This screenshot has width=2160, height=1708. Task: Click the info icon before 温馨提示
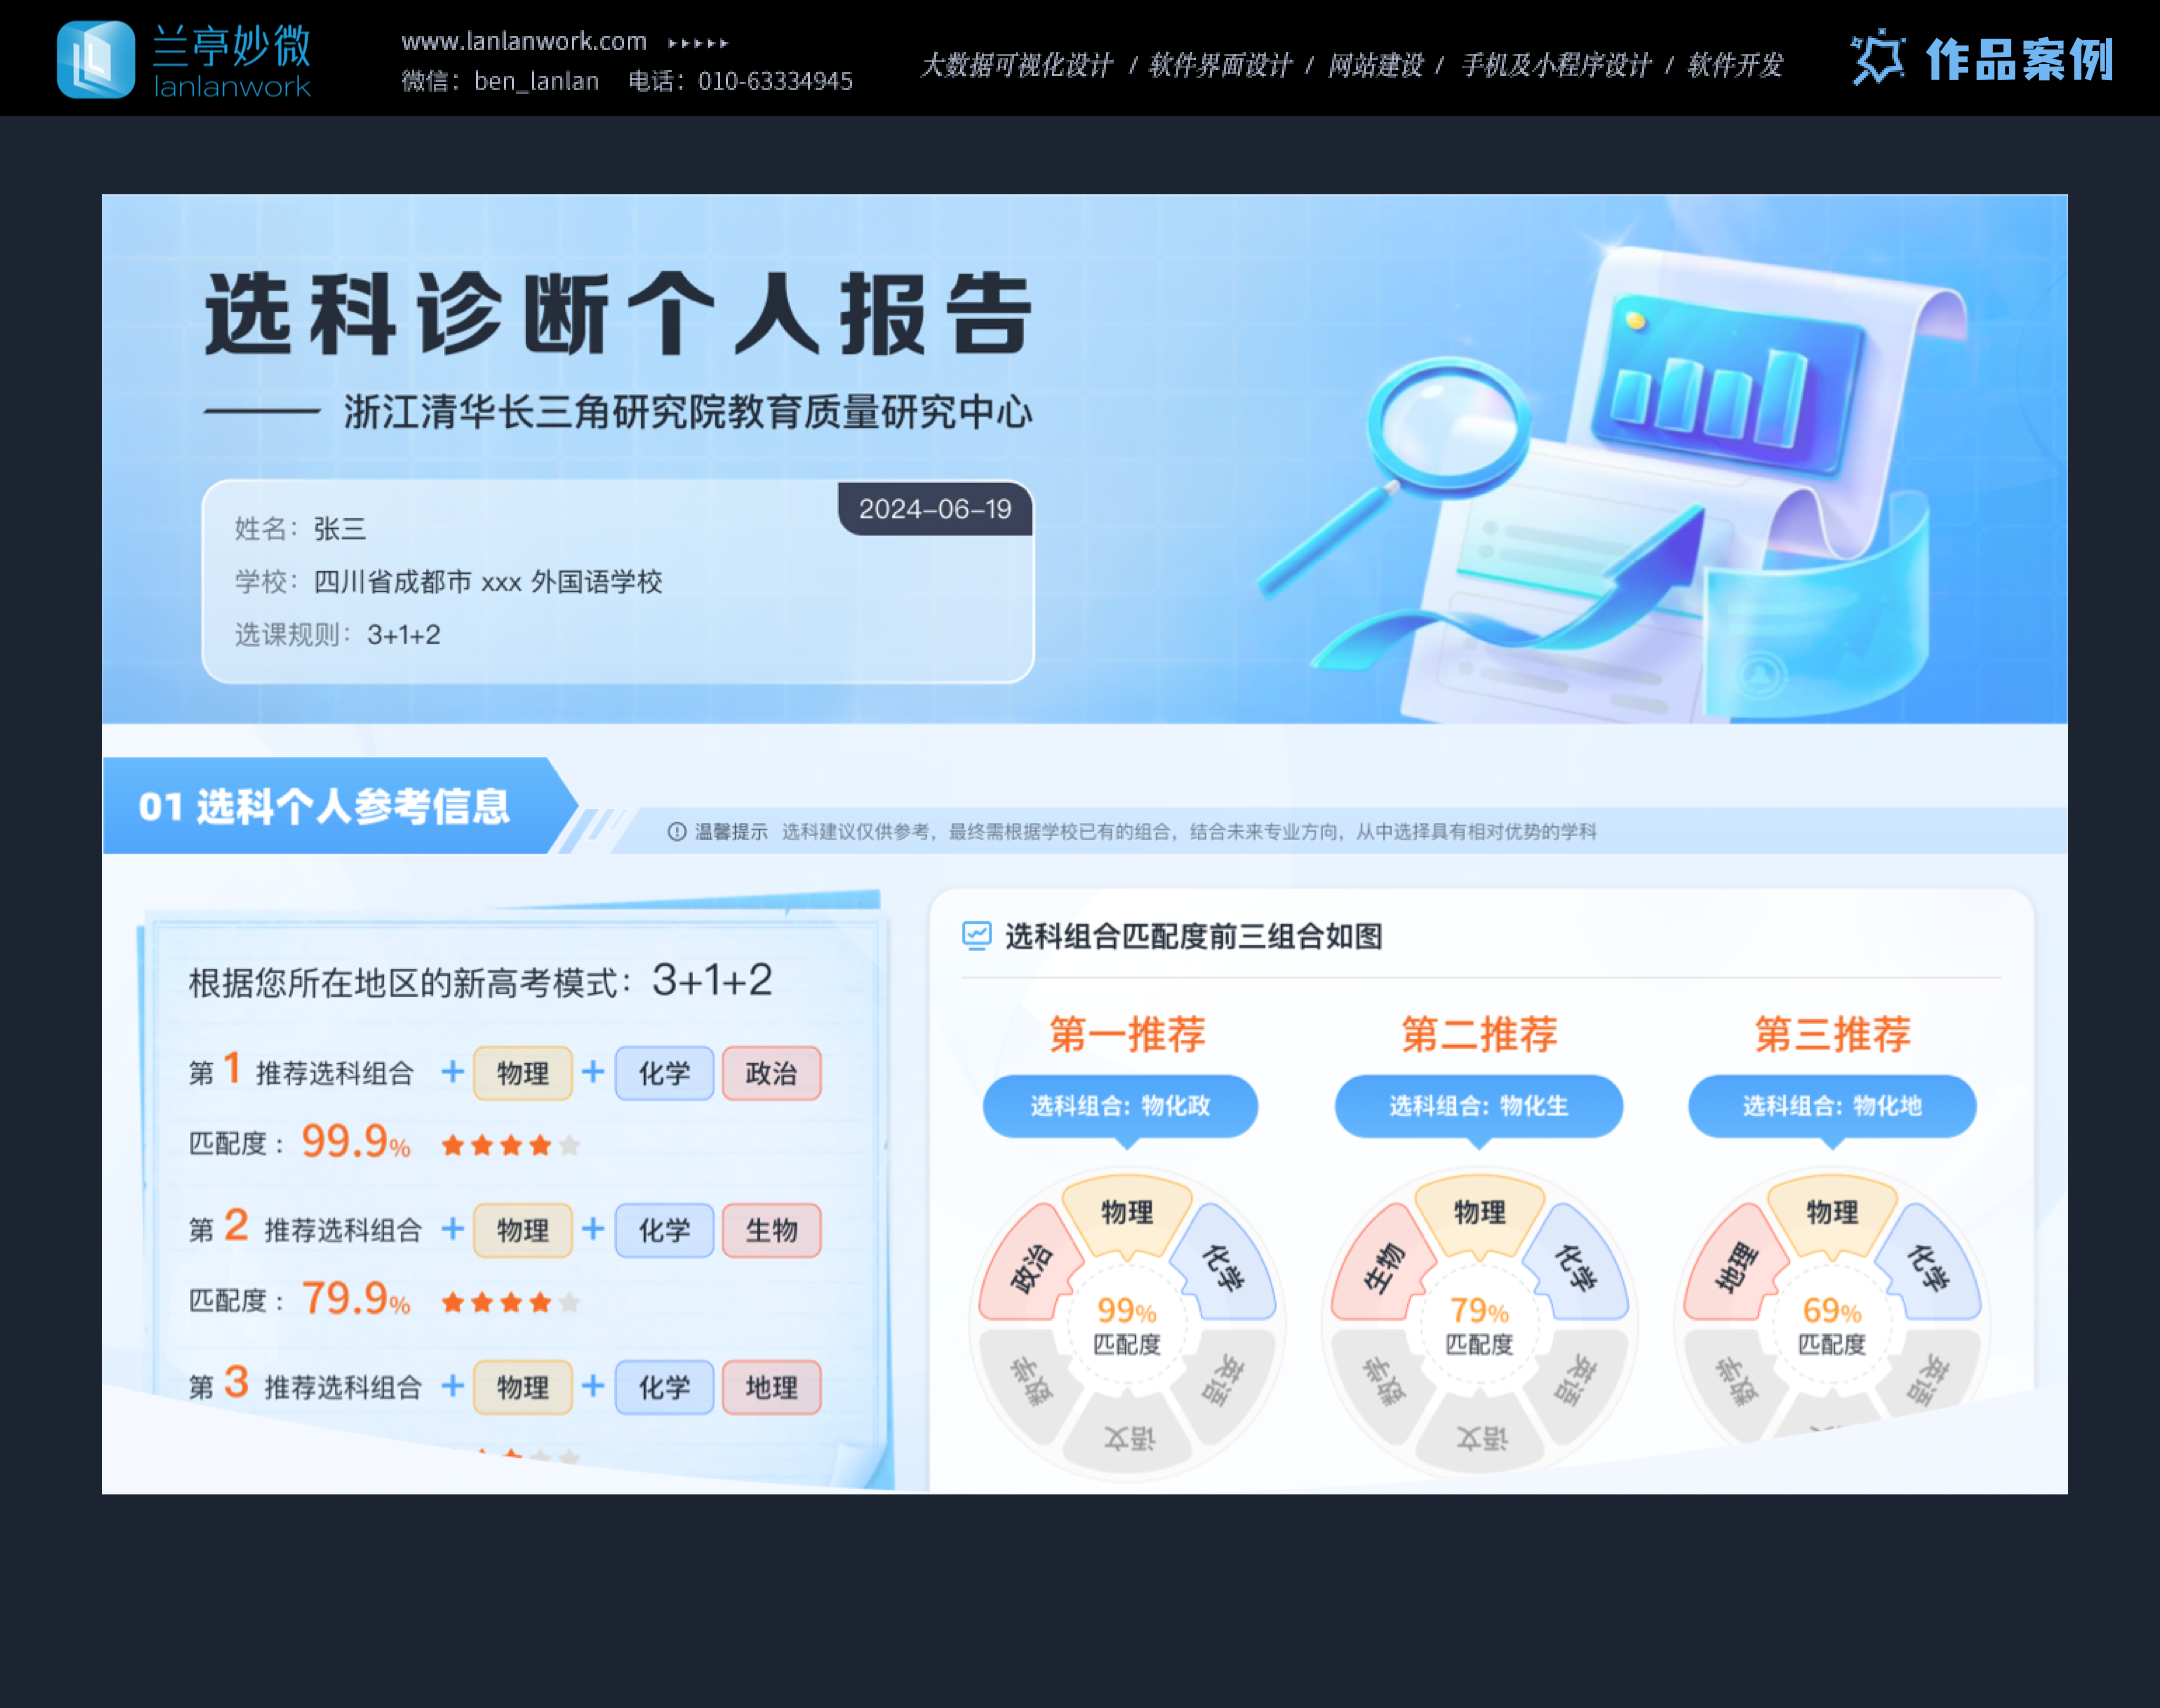tap(677, 832)
